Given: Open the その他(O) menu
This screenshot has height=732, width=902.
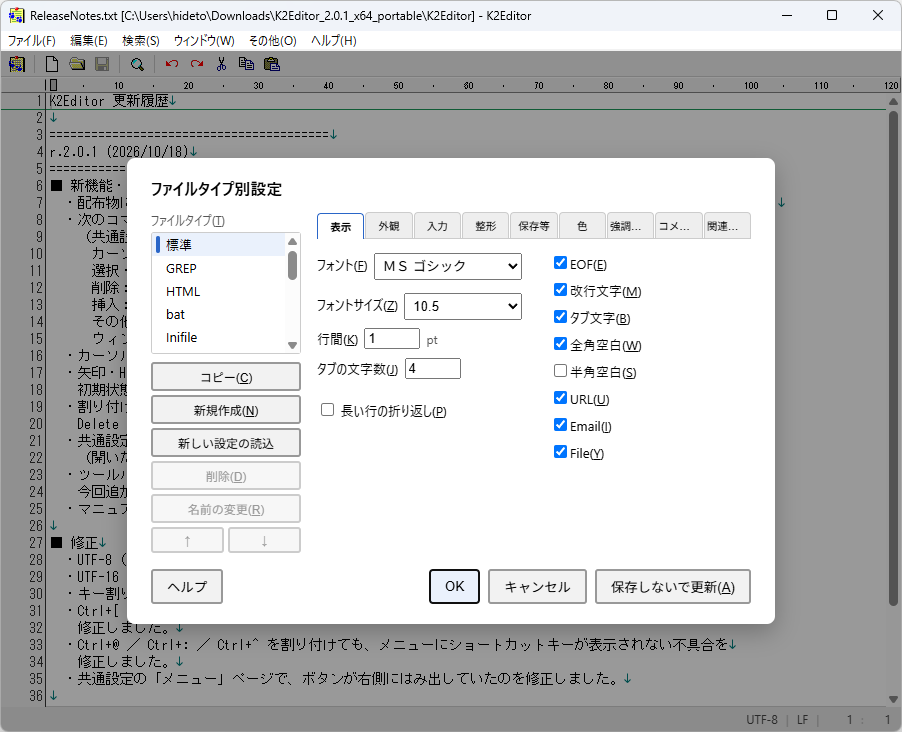Looking at the screenshot, I should [273, 41].
